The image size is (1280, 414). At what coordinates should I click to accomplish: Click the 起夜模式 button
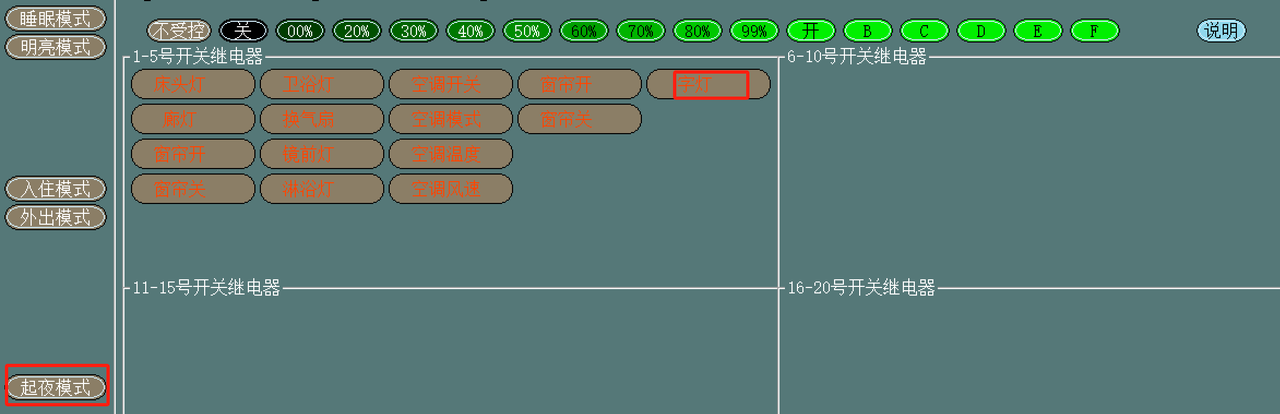[x=56, y=387]
